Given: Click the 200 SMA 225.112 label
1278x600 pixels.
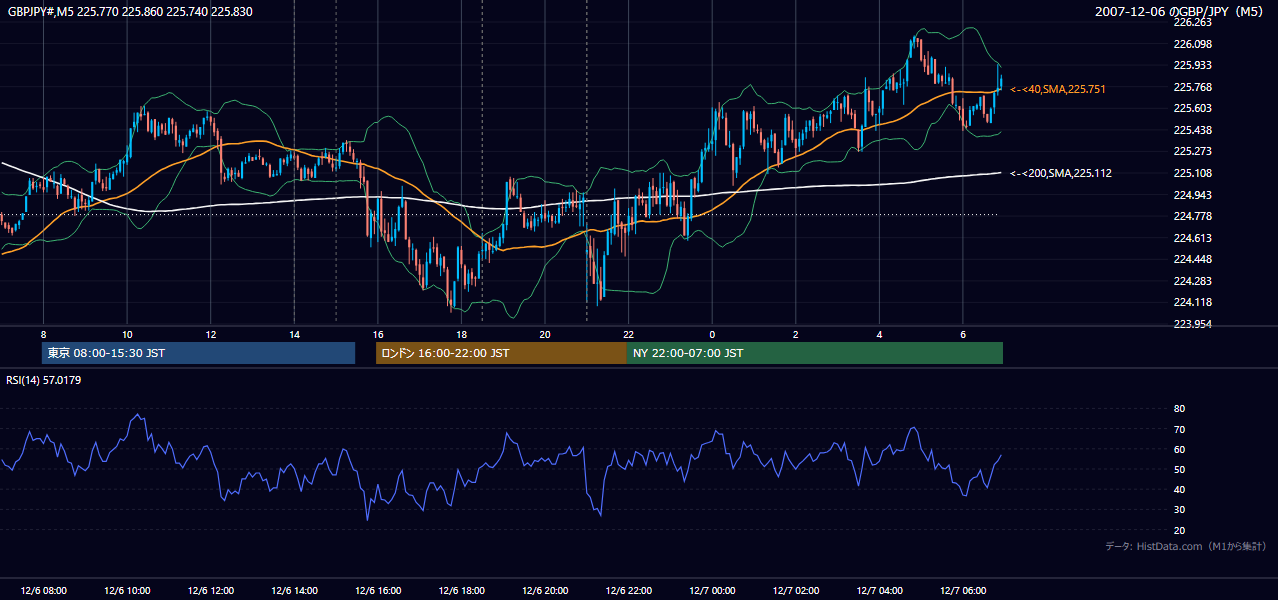Looking at the screenshot, I should pyautogui.click(x=1061, y=173).
